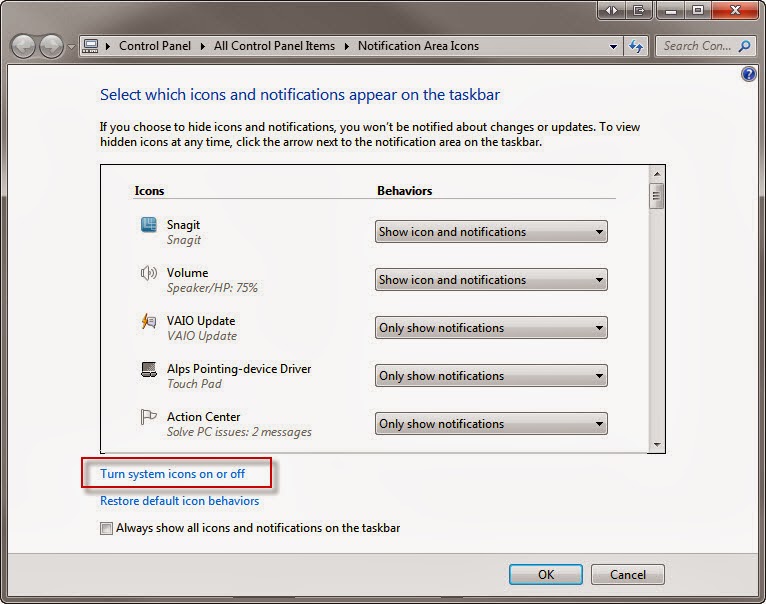Expand address bar history dropdown arrow

point(613,47)
